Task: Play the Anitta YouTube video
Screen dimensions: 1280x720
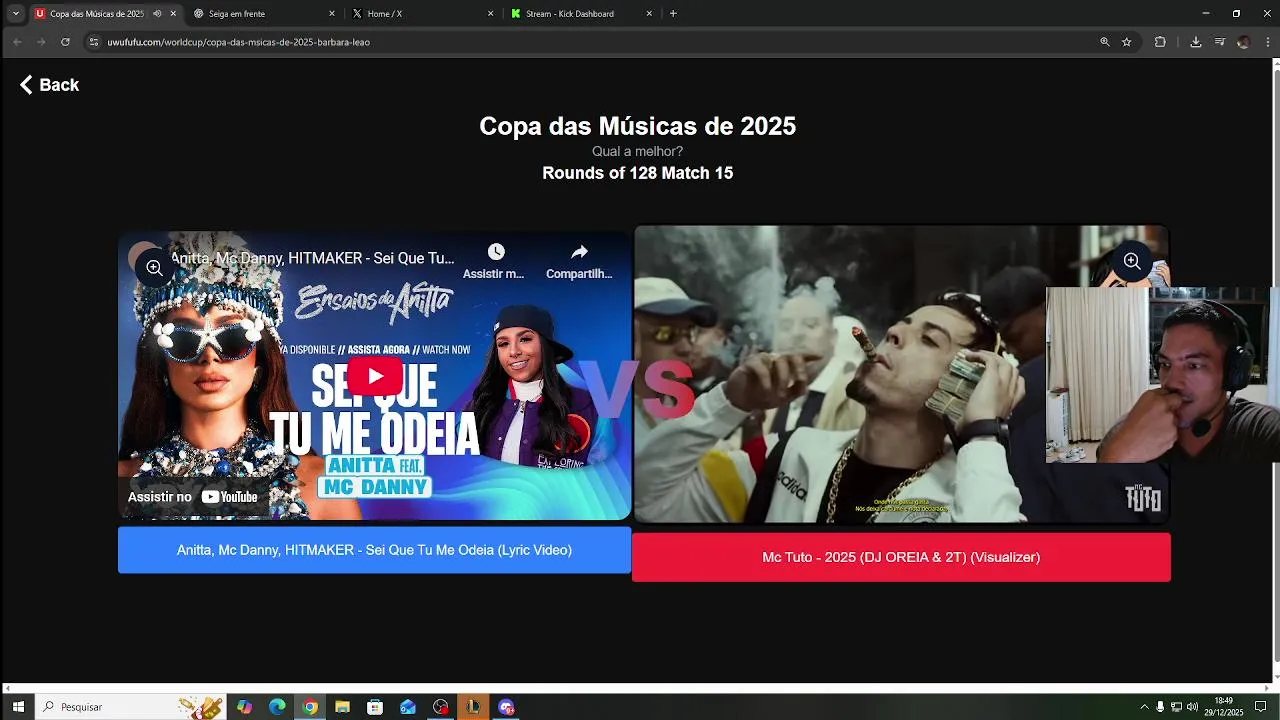Action: click(x=375, y=376)
